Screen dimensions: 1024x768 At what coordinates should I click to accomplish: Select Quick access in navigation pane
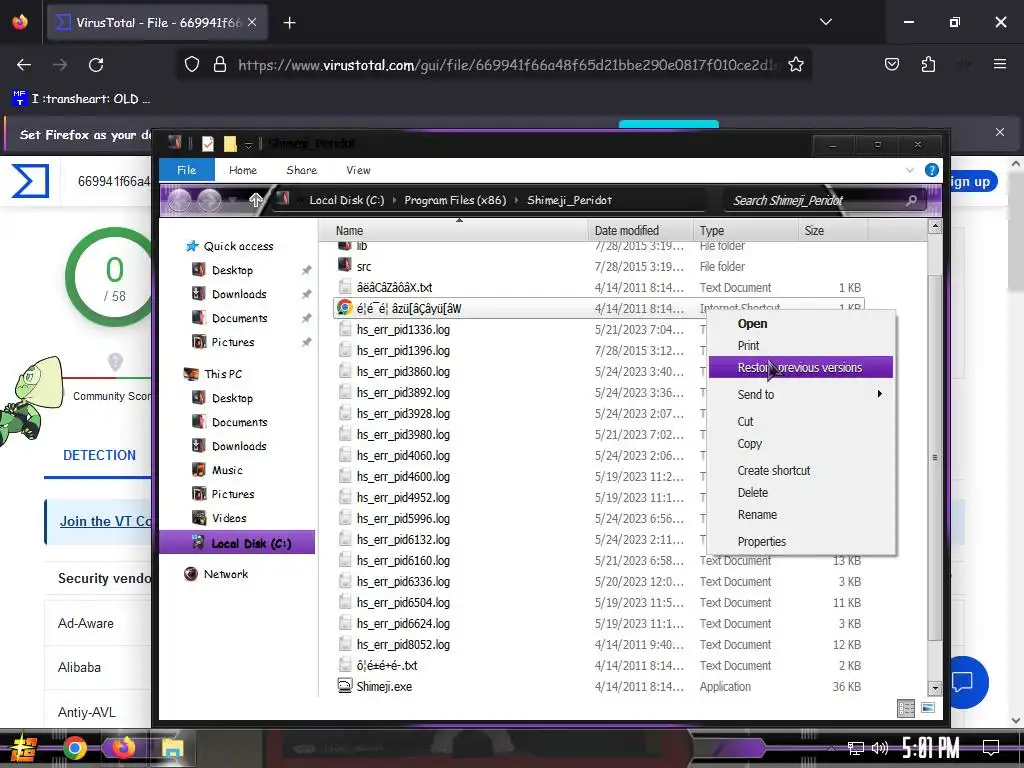[x=238, y=246]
